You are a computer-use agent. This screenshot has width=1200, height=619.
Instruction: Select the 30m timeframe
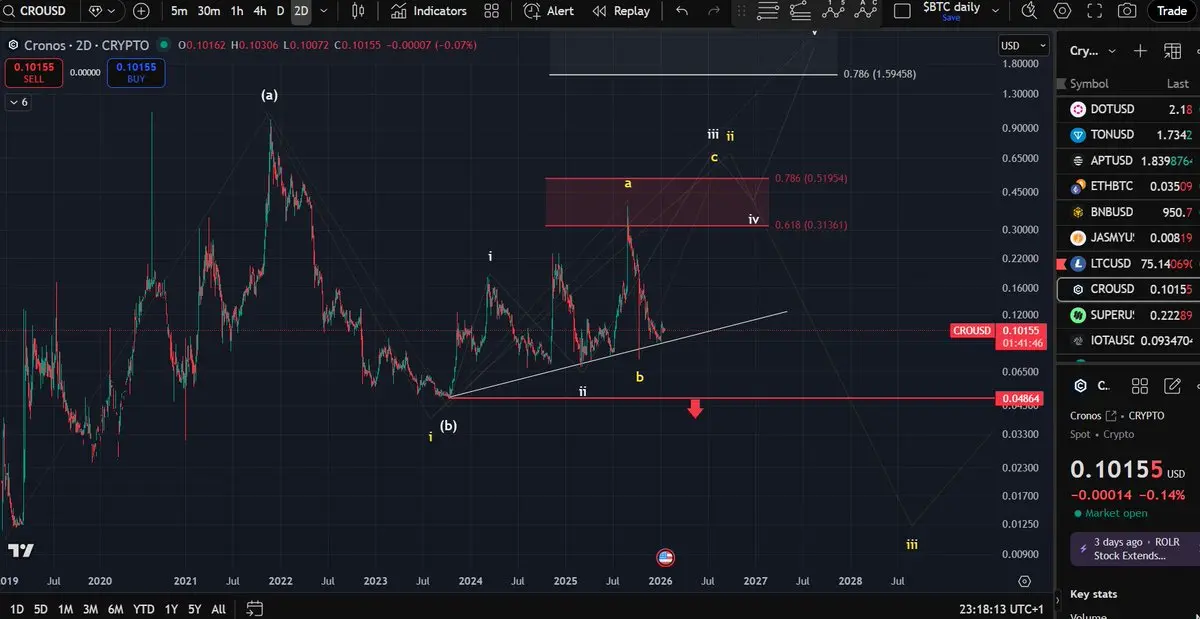(x=209, y=11)
